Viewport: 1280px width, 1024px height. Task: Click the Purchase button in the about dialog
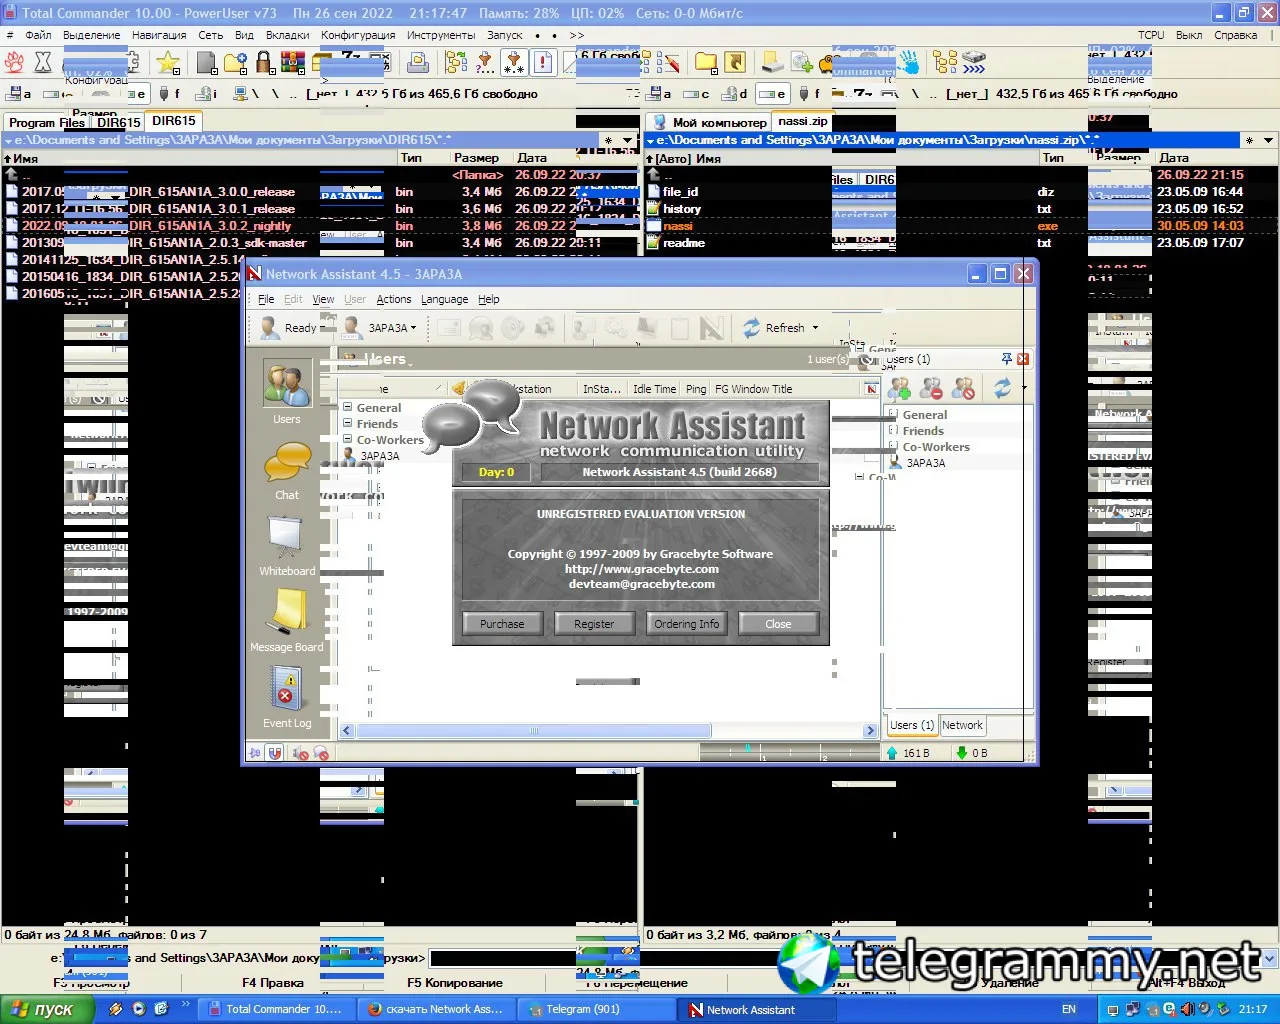502,624
